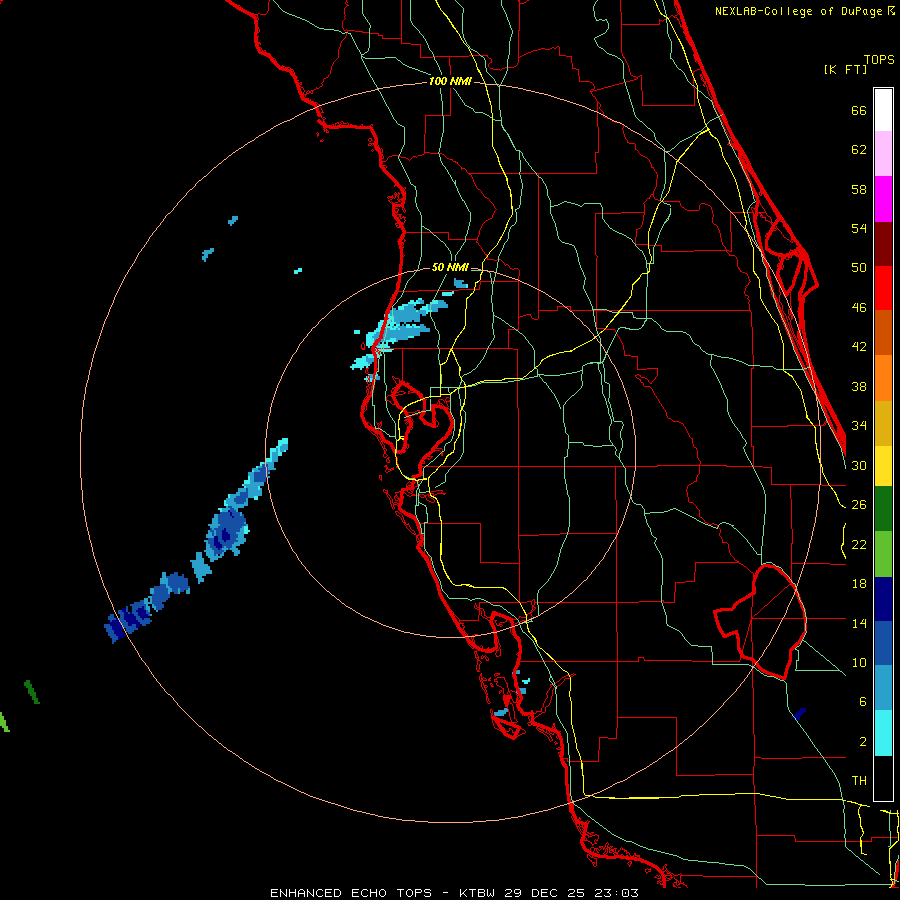The image size is (900, 900).
Task: Click the 'ENHANCED ECHO TOPS' caption text
Action: 351,893
